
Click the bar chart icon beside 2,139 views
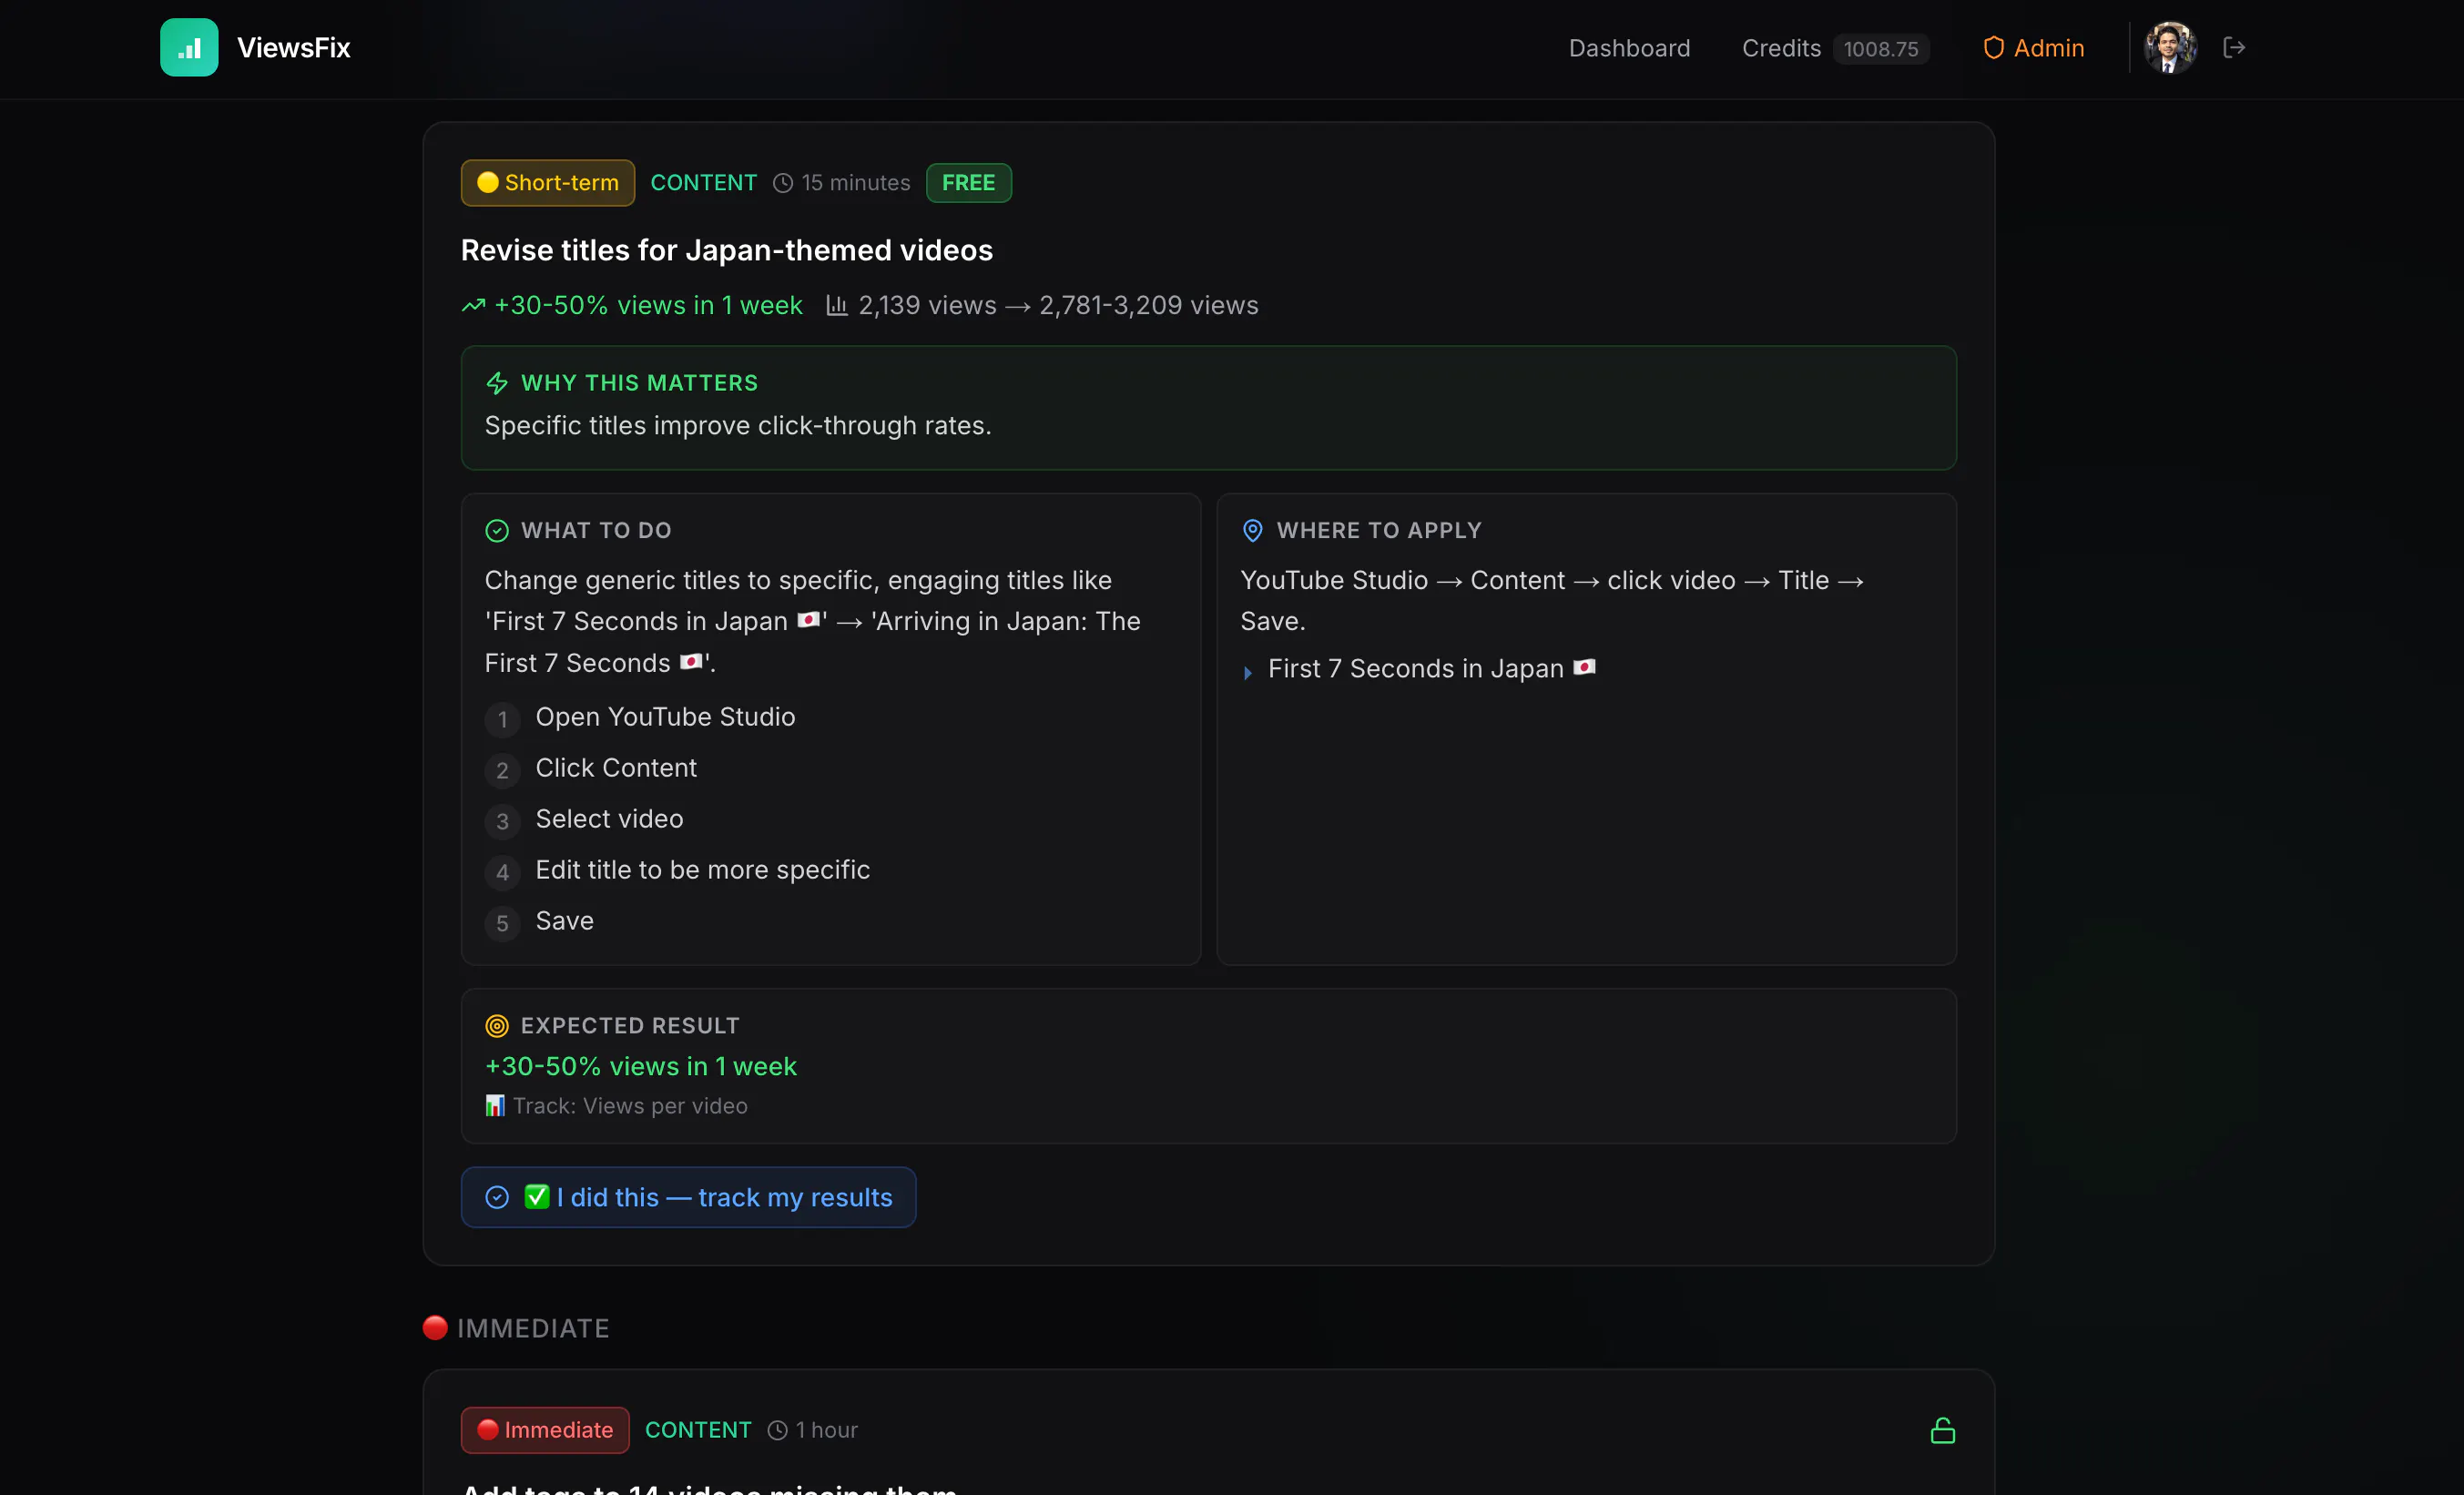pos(837,305)
